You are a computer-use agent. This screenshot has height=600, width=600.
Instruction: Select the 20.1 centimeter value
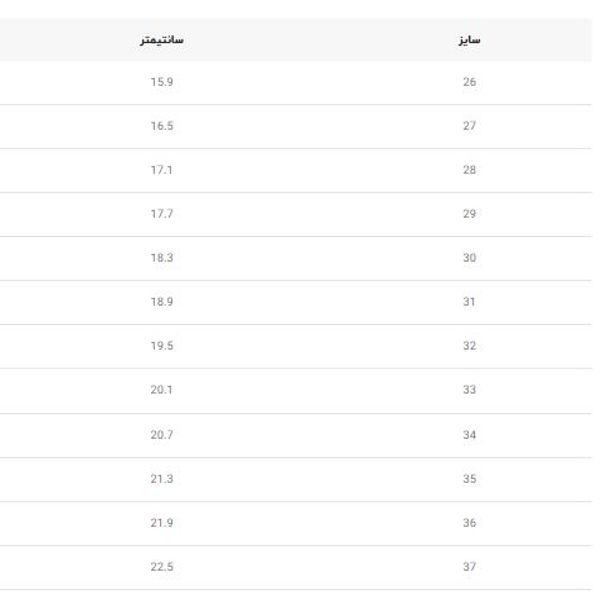(162, 390)
